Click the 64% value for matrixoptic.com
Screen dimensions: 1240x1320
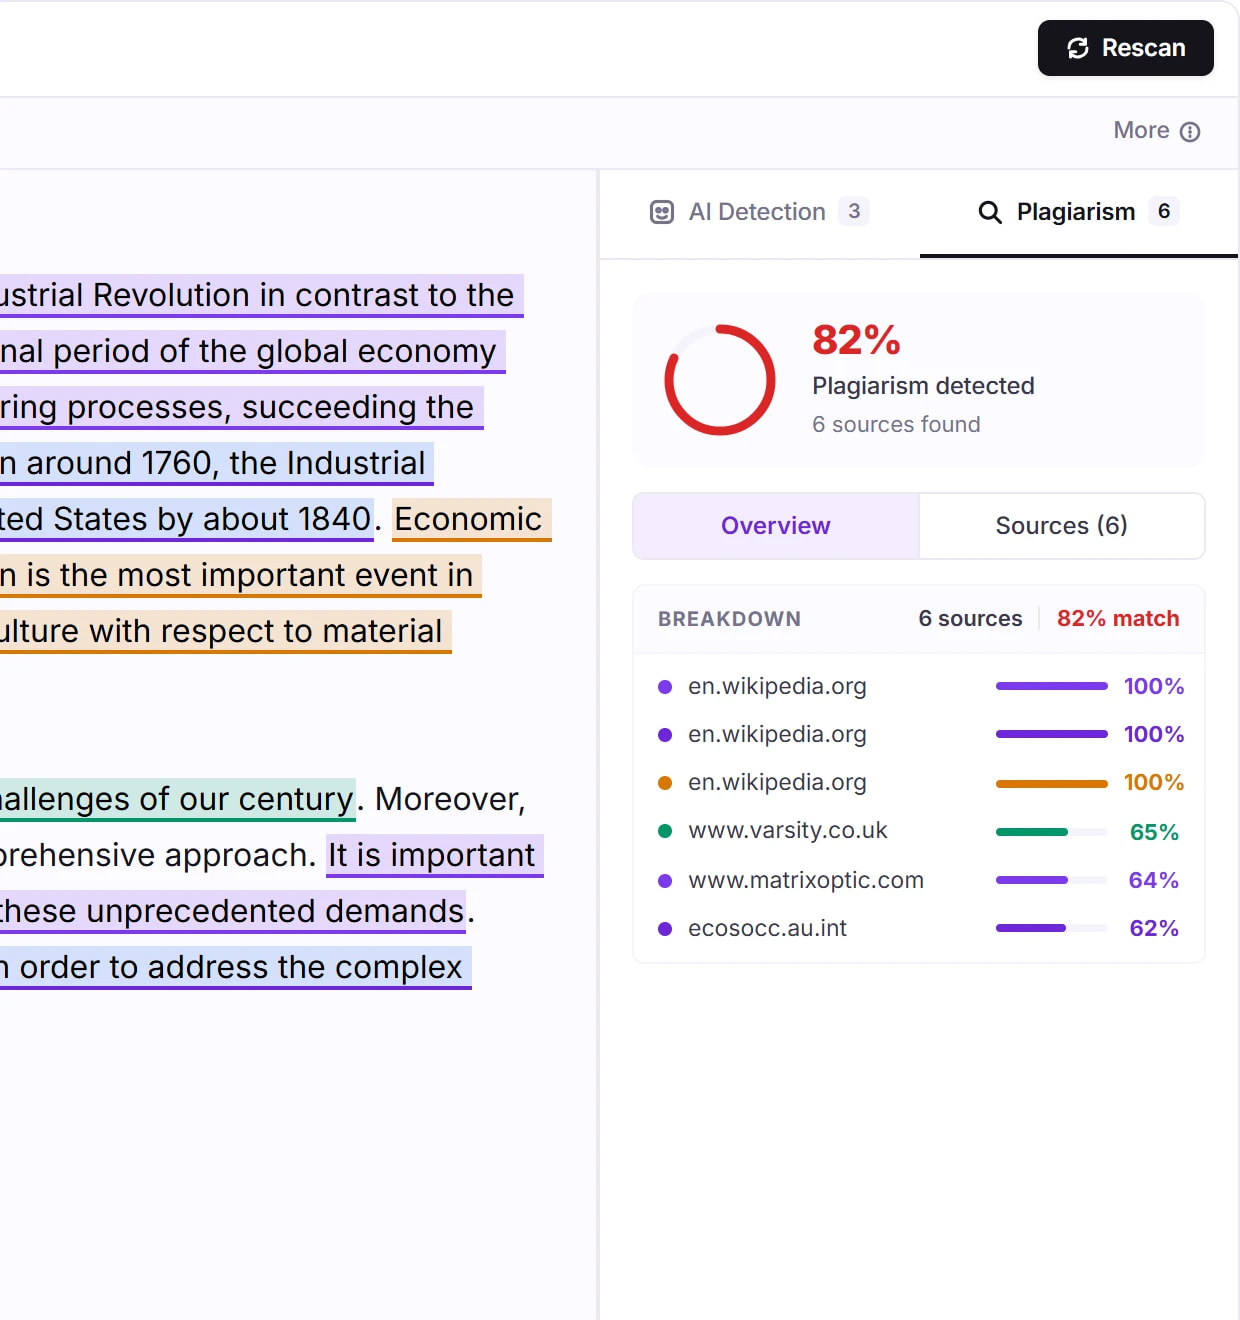(x=1154, y=881)
